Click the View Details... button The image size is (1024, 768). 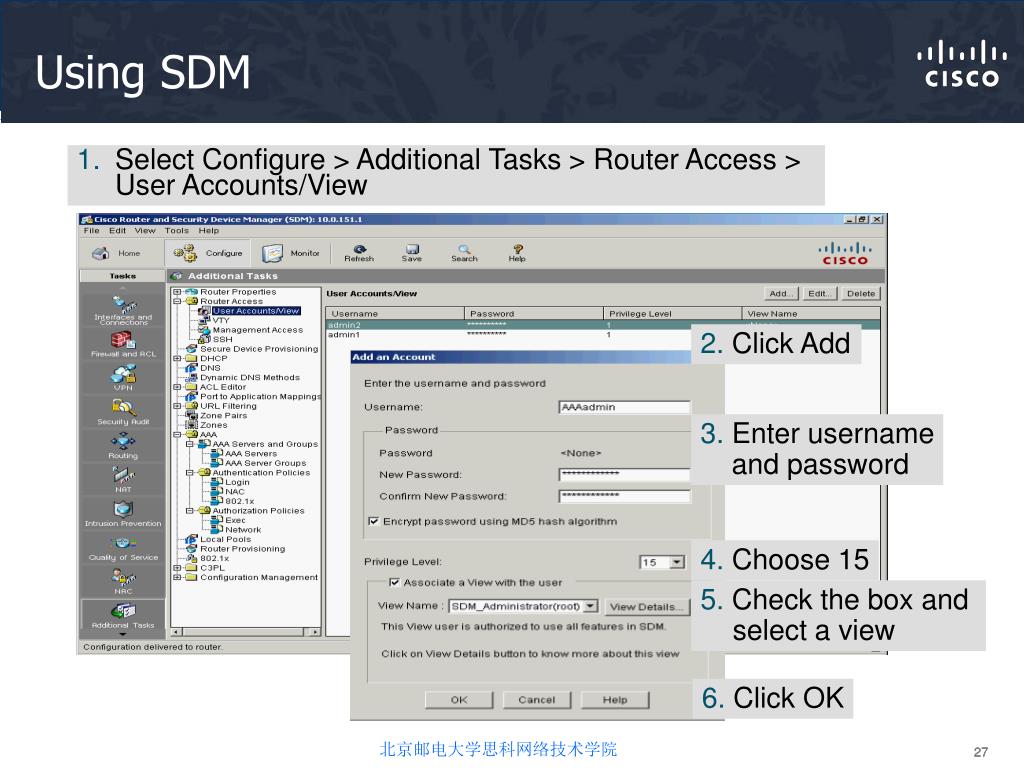(647, 607)
